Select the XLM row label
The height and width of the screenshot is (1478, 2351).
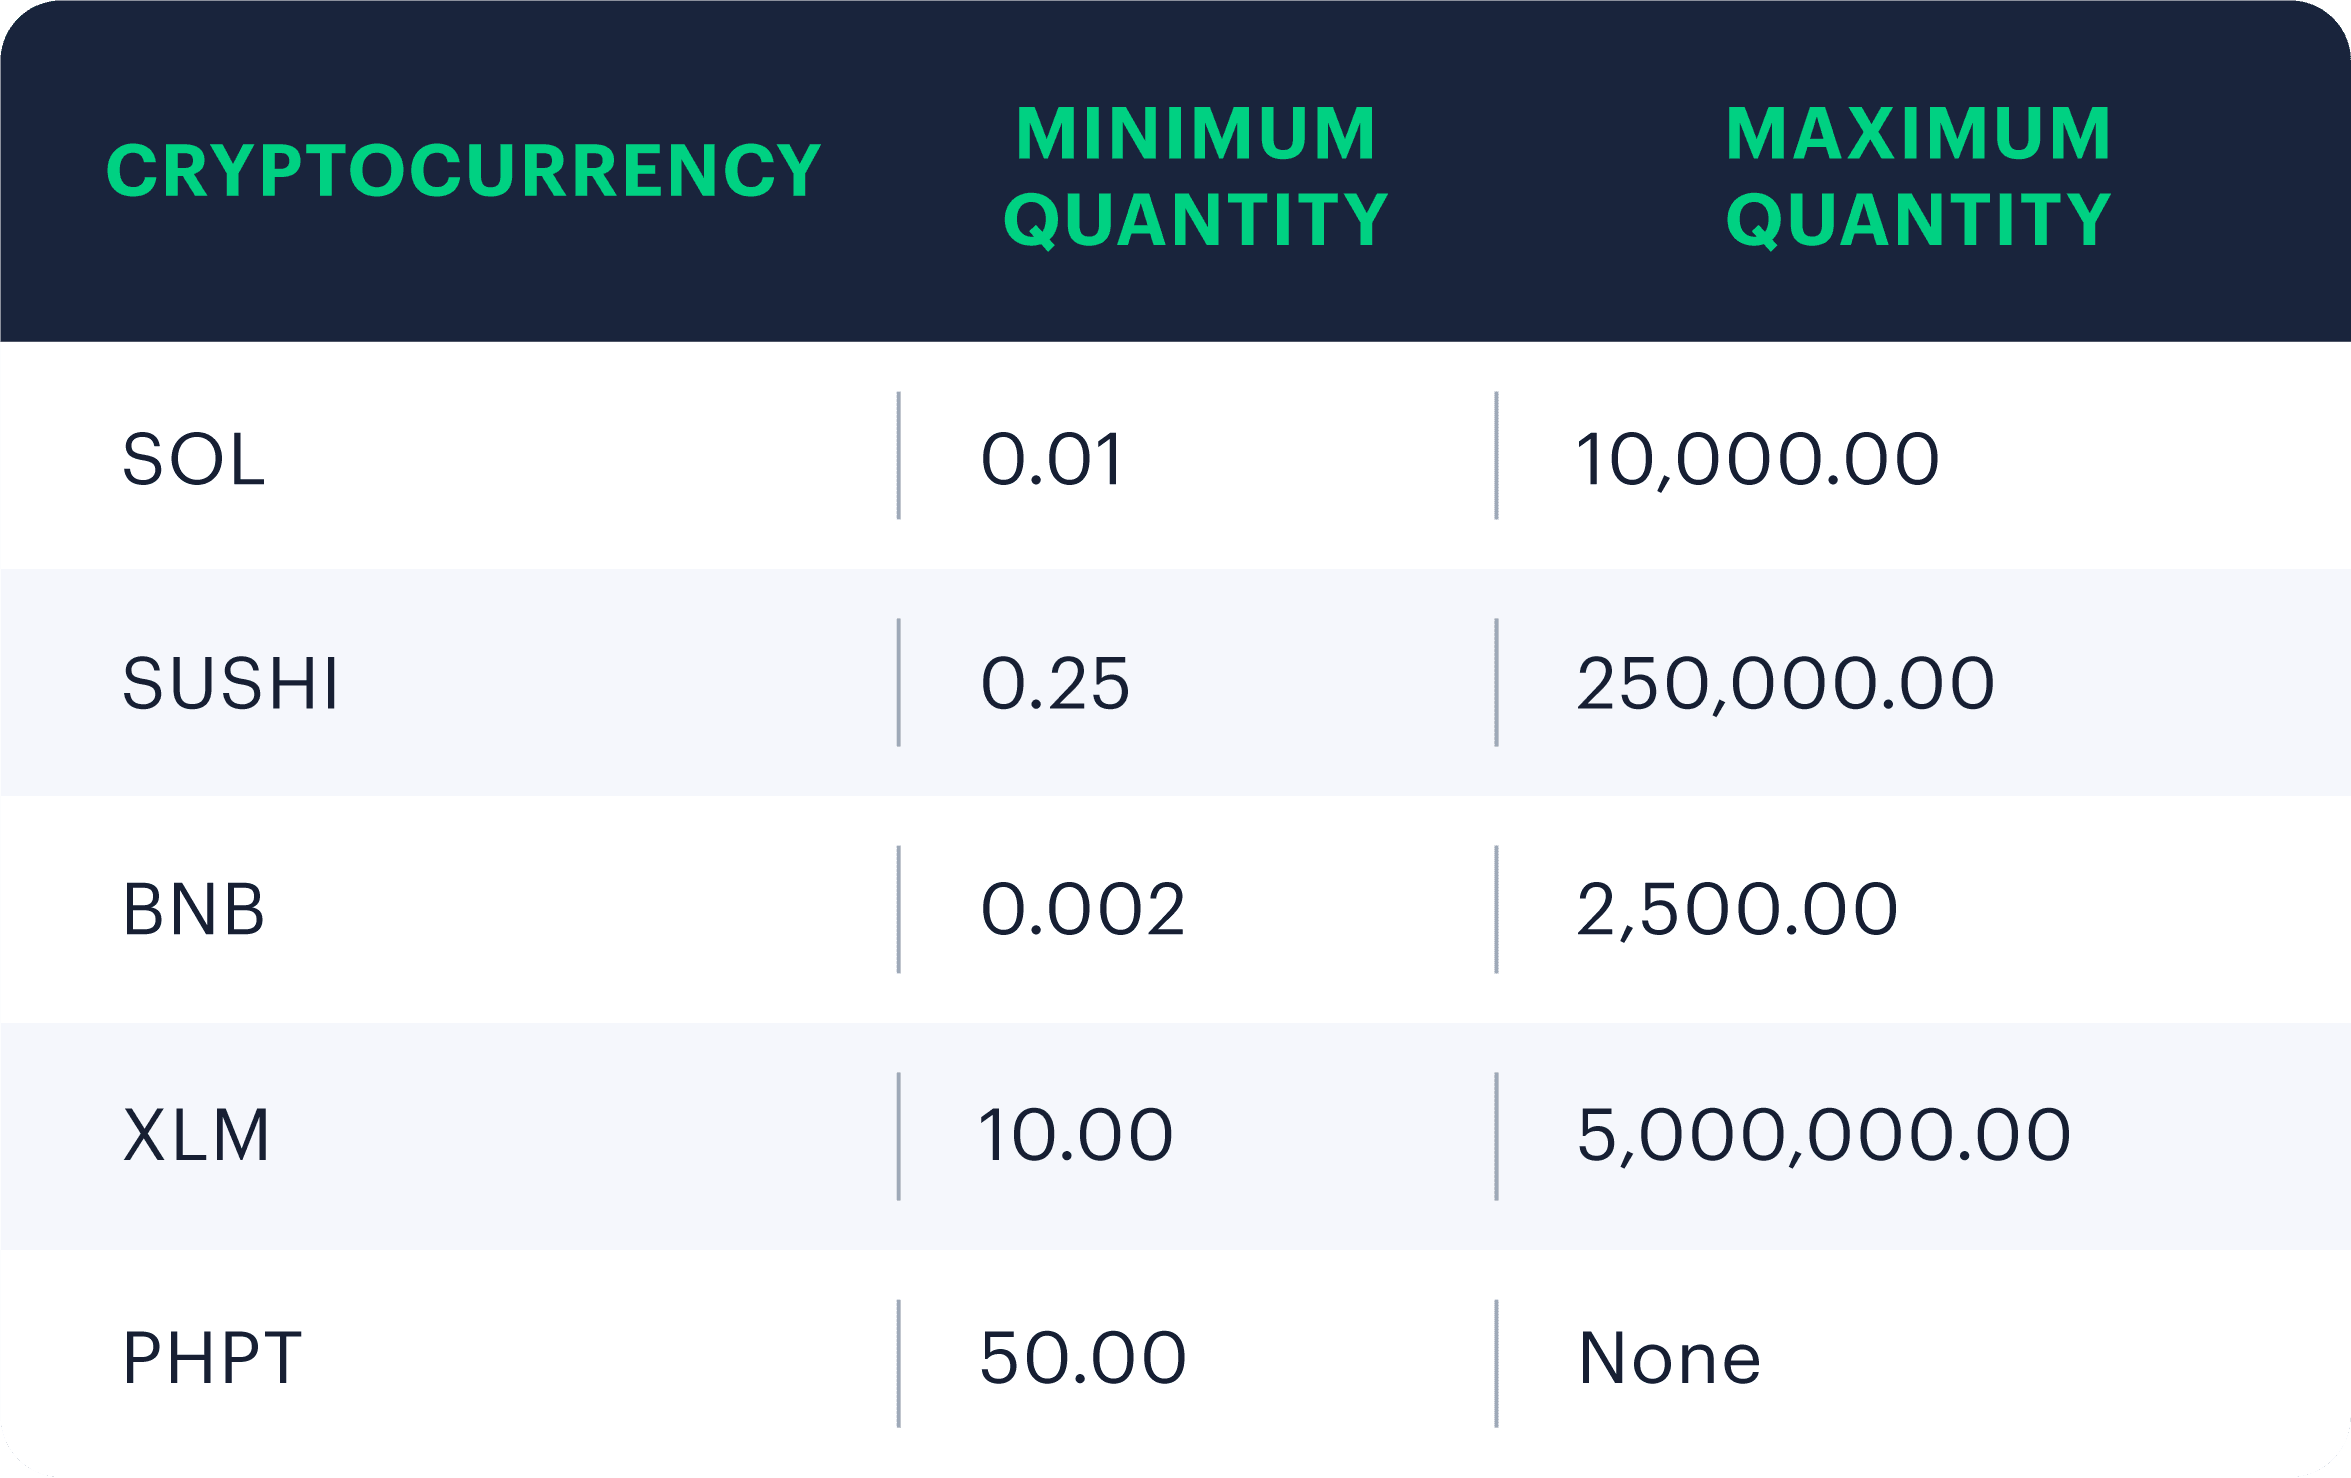point(196,1136)
